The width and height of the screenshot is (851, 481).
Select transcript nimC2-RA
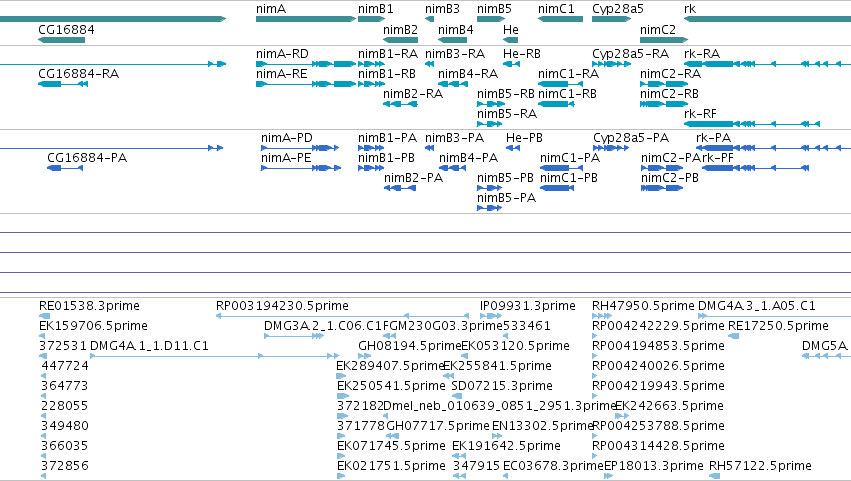pos(664,84)
